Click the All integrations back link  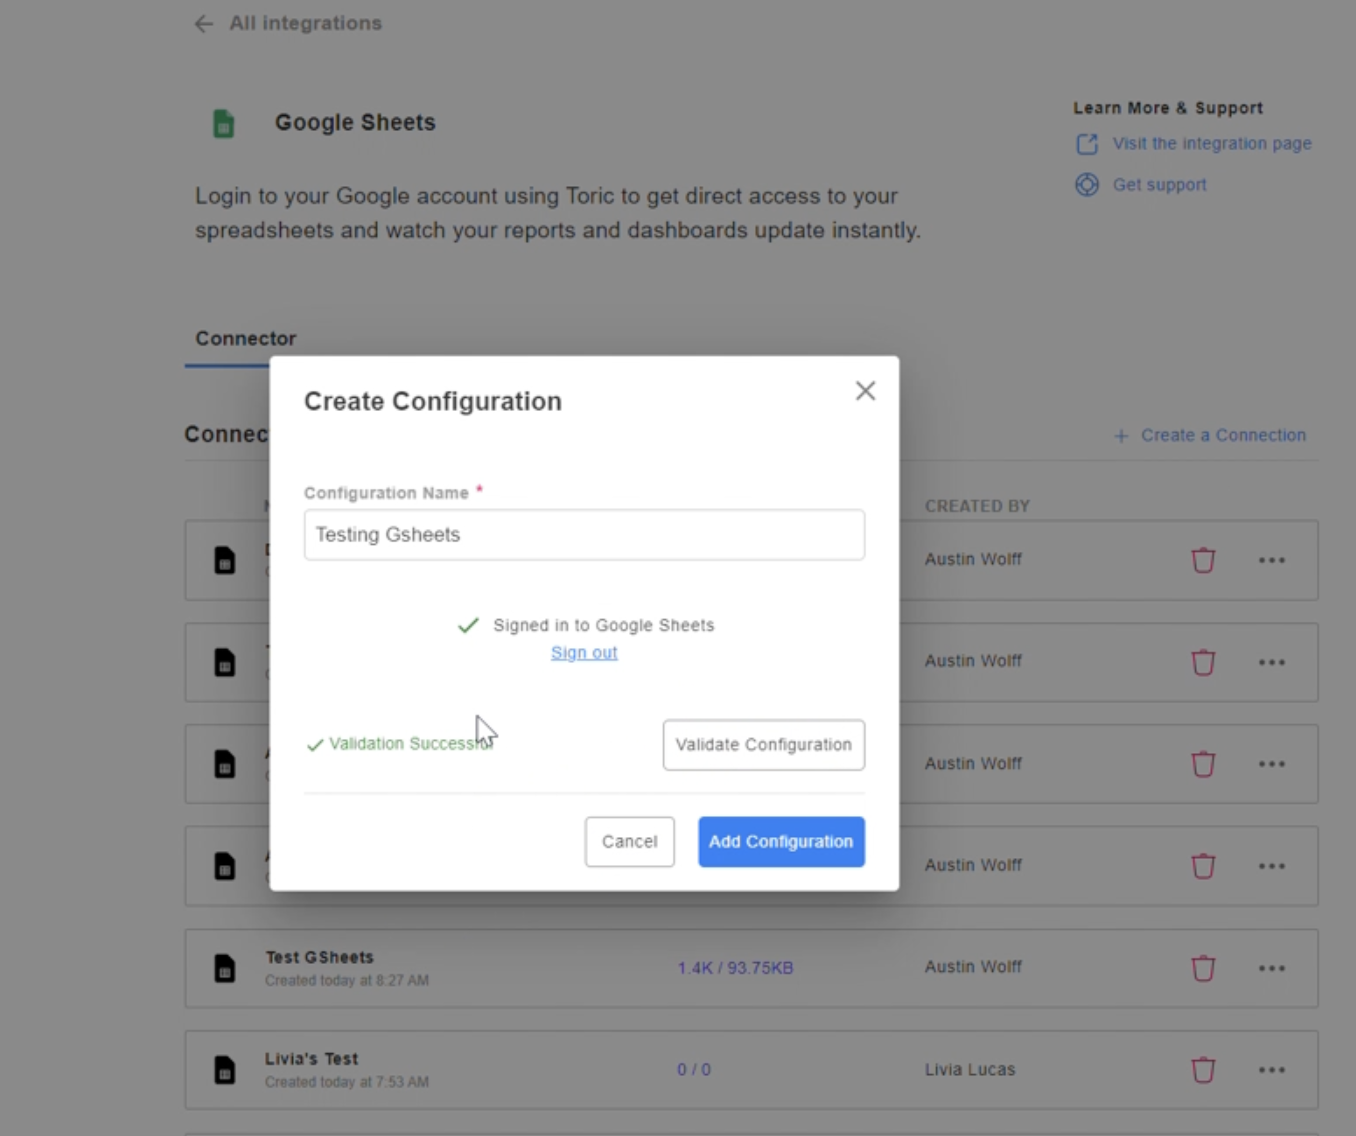pyautogui.click(x=306, y=23)
